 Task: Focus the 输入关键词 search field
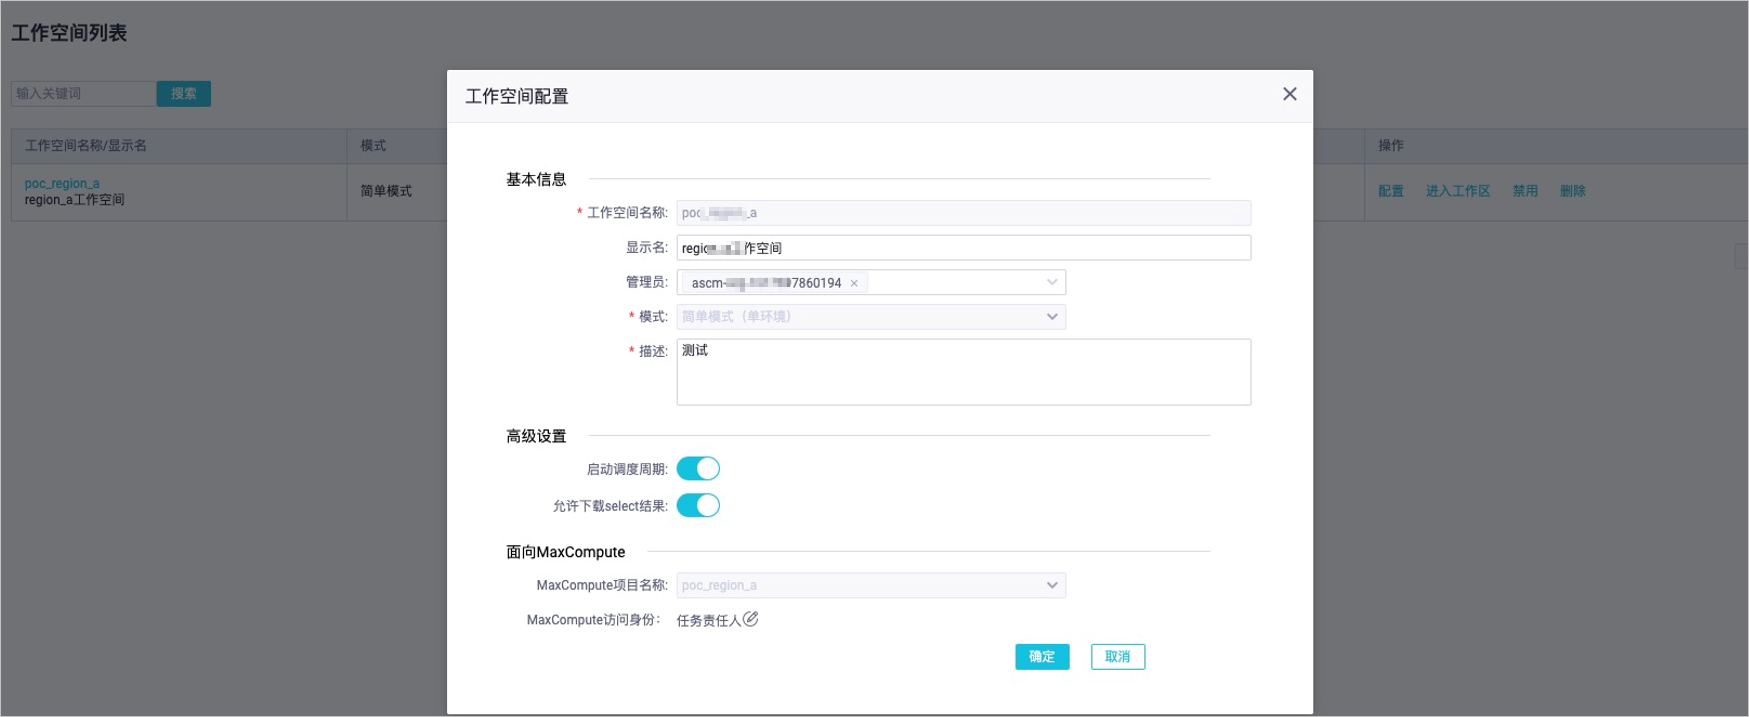[84, 94]
